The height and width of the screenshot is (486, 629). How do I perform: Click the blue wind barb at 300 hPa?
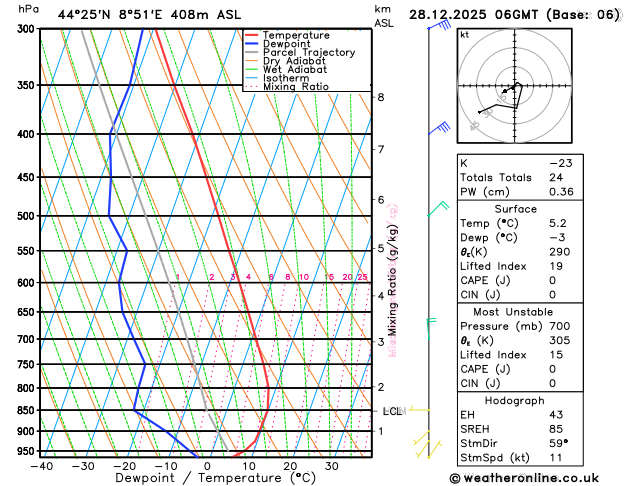[x=440, y=25]
